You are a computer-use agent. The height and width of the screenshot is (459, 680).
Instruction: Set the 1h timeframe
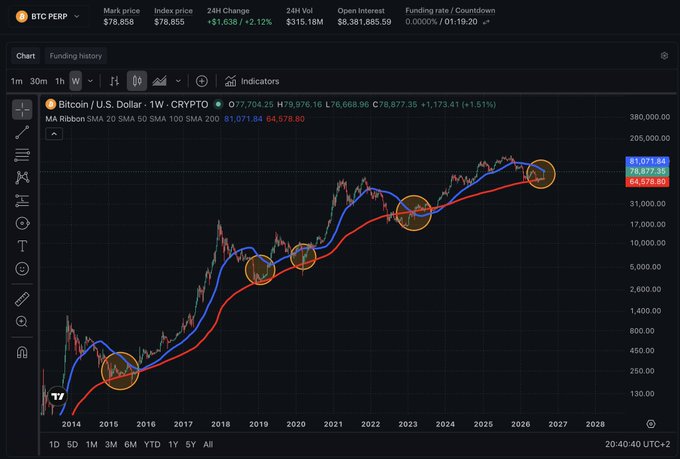pyautogui.click(x=60, y=81)
